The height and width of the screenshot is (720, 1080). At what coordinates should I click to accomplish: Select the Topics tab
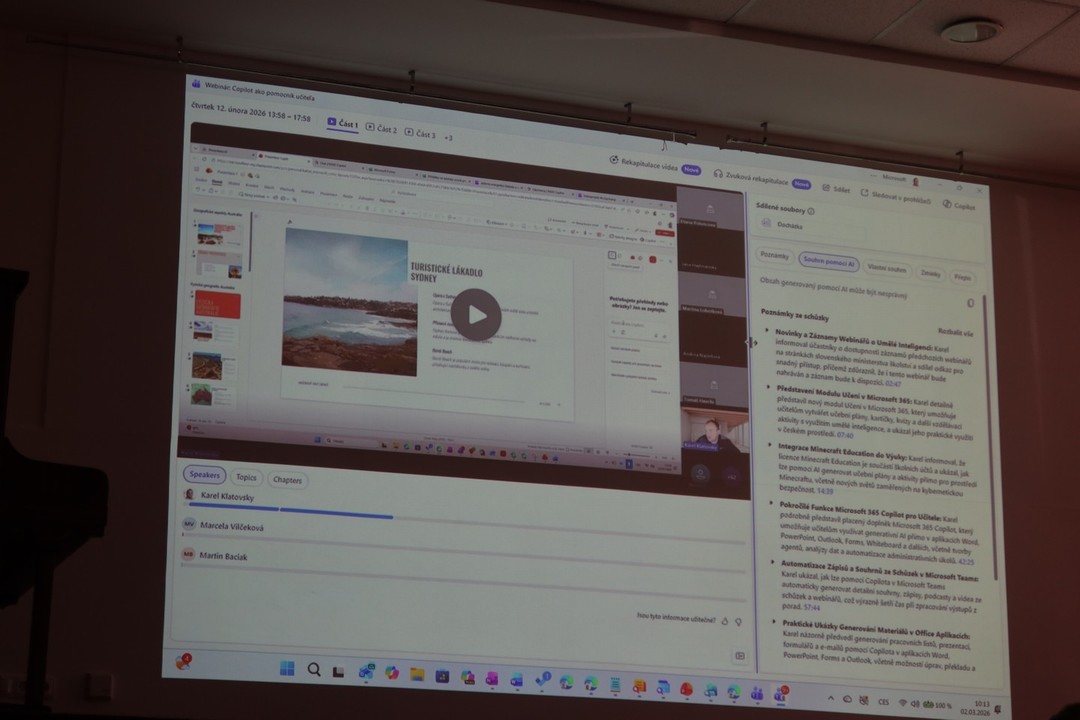pyautogui.click(x=246, y=478)
